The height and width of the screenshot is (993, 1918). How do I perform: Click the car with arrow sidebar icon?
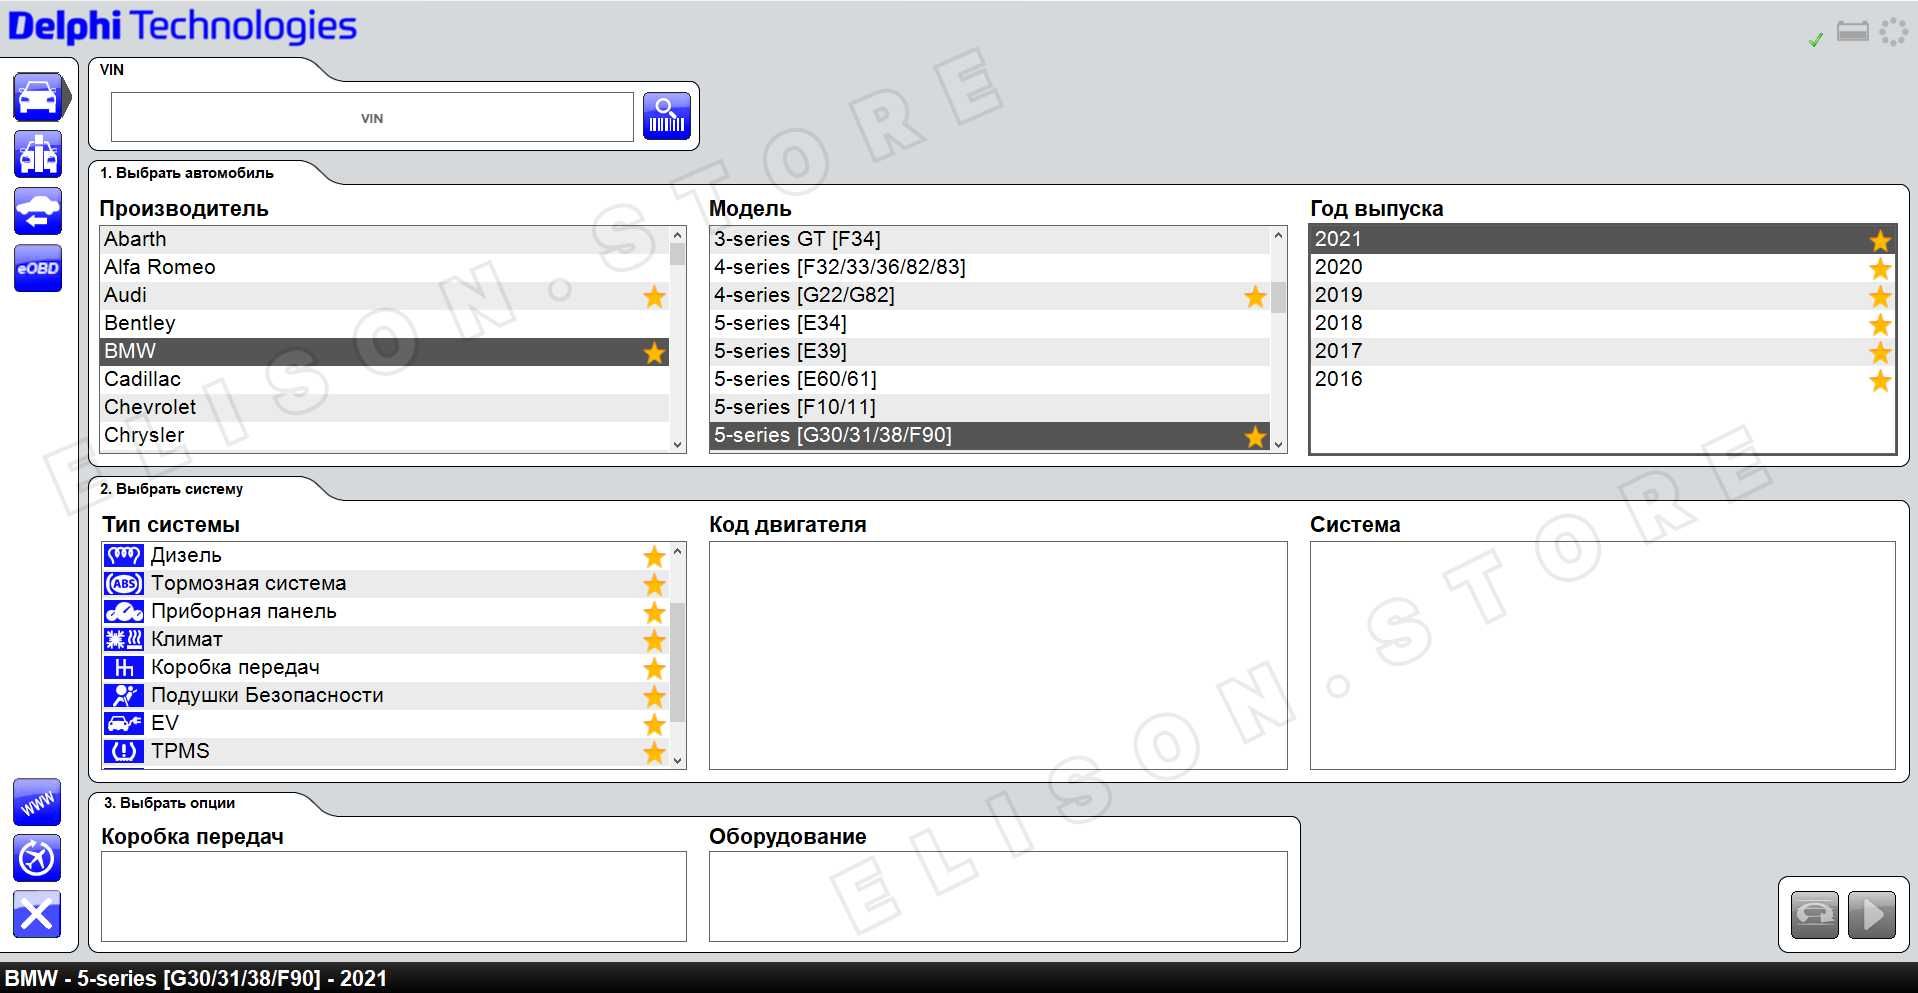38,211
